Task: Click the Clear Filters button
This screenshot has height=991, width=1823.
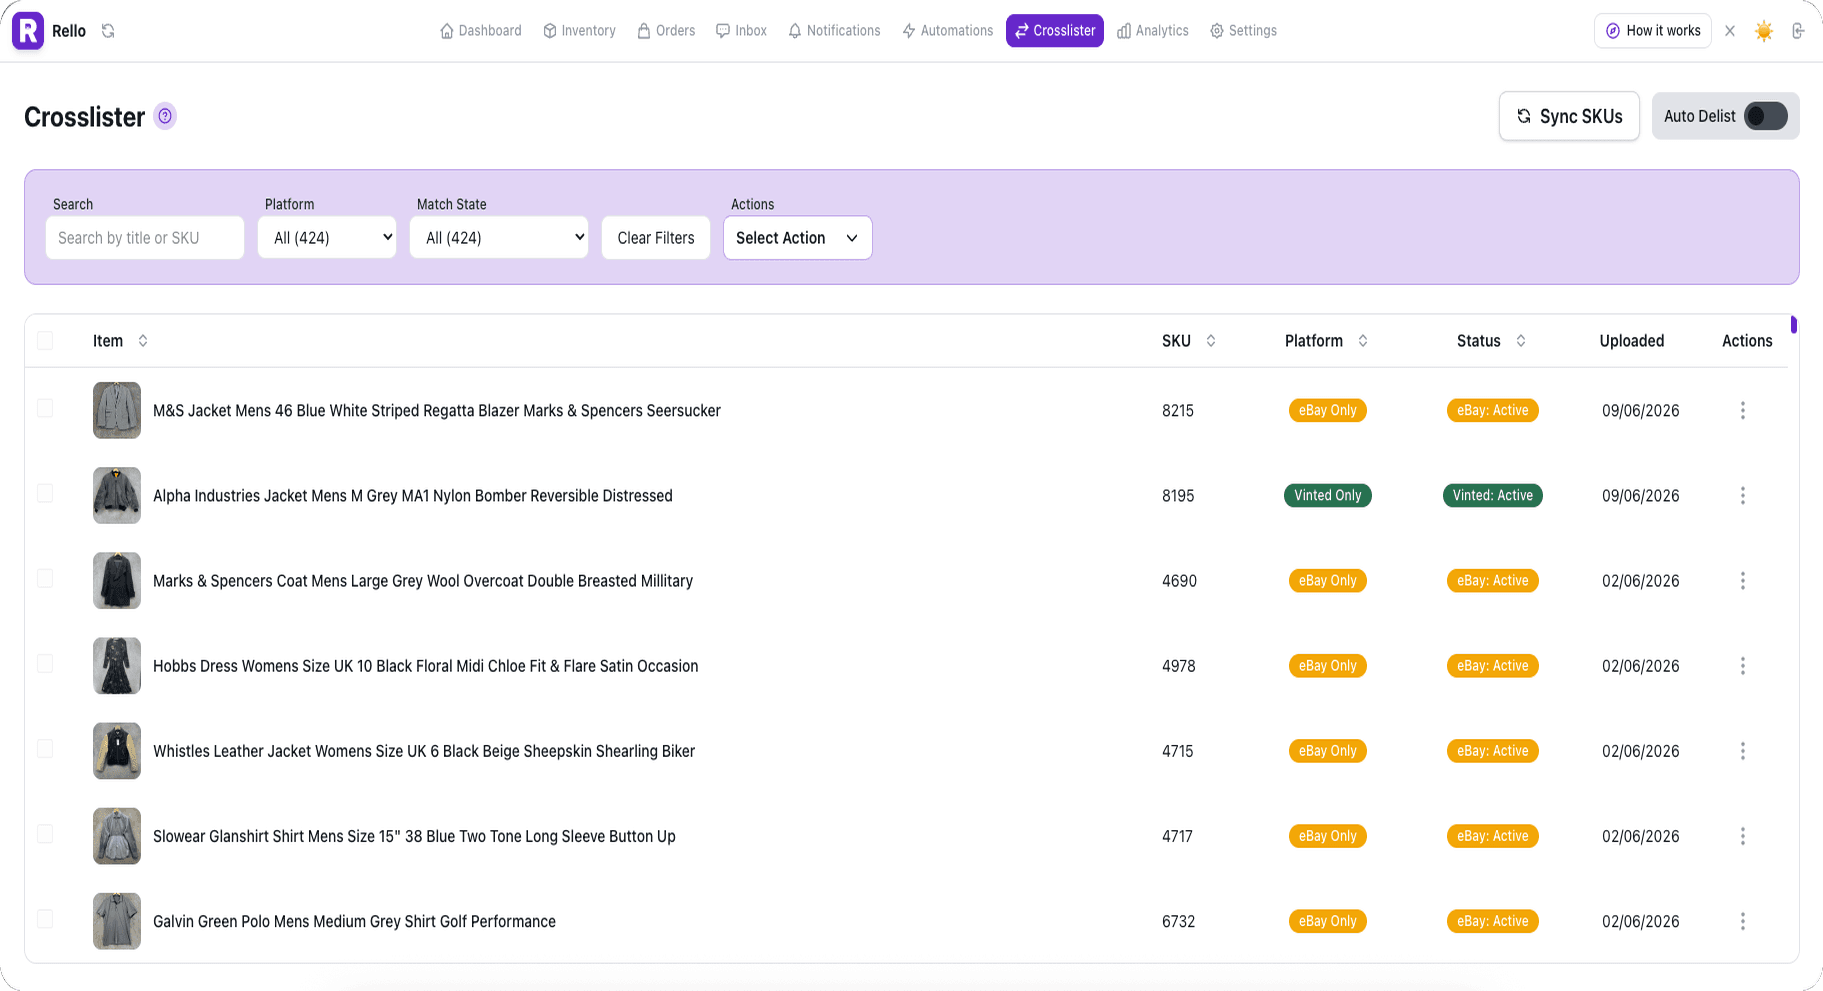Action: [656, 238]
